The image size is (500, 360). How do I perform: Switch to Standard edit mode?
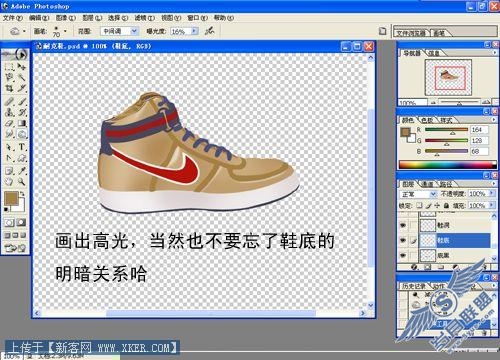coord(9,222)
